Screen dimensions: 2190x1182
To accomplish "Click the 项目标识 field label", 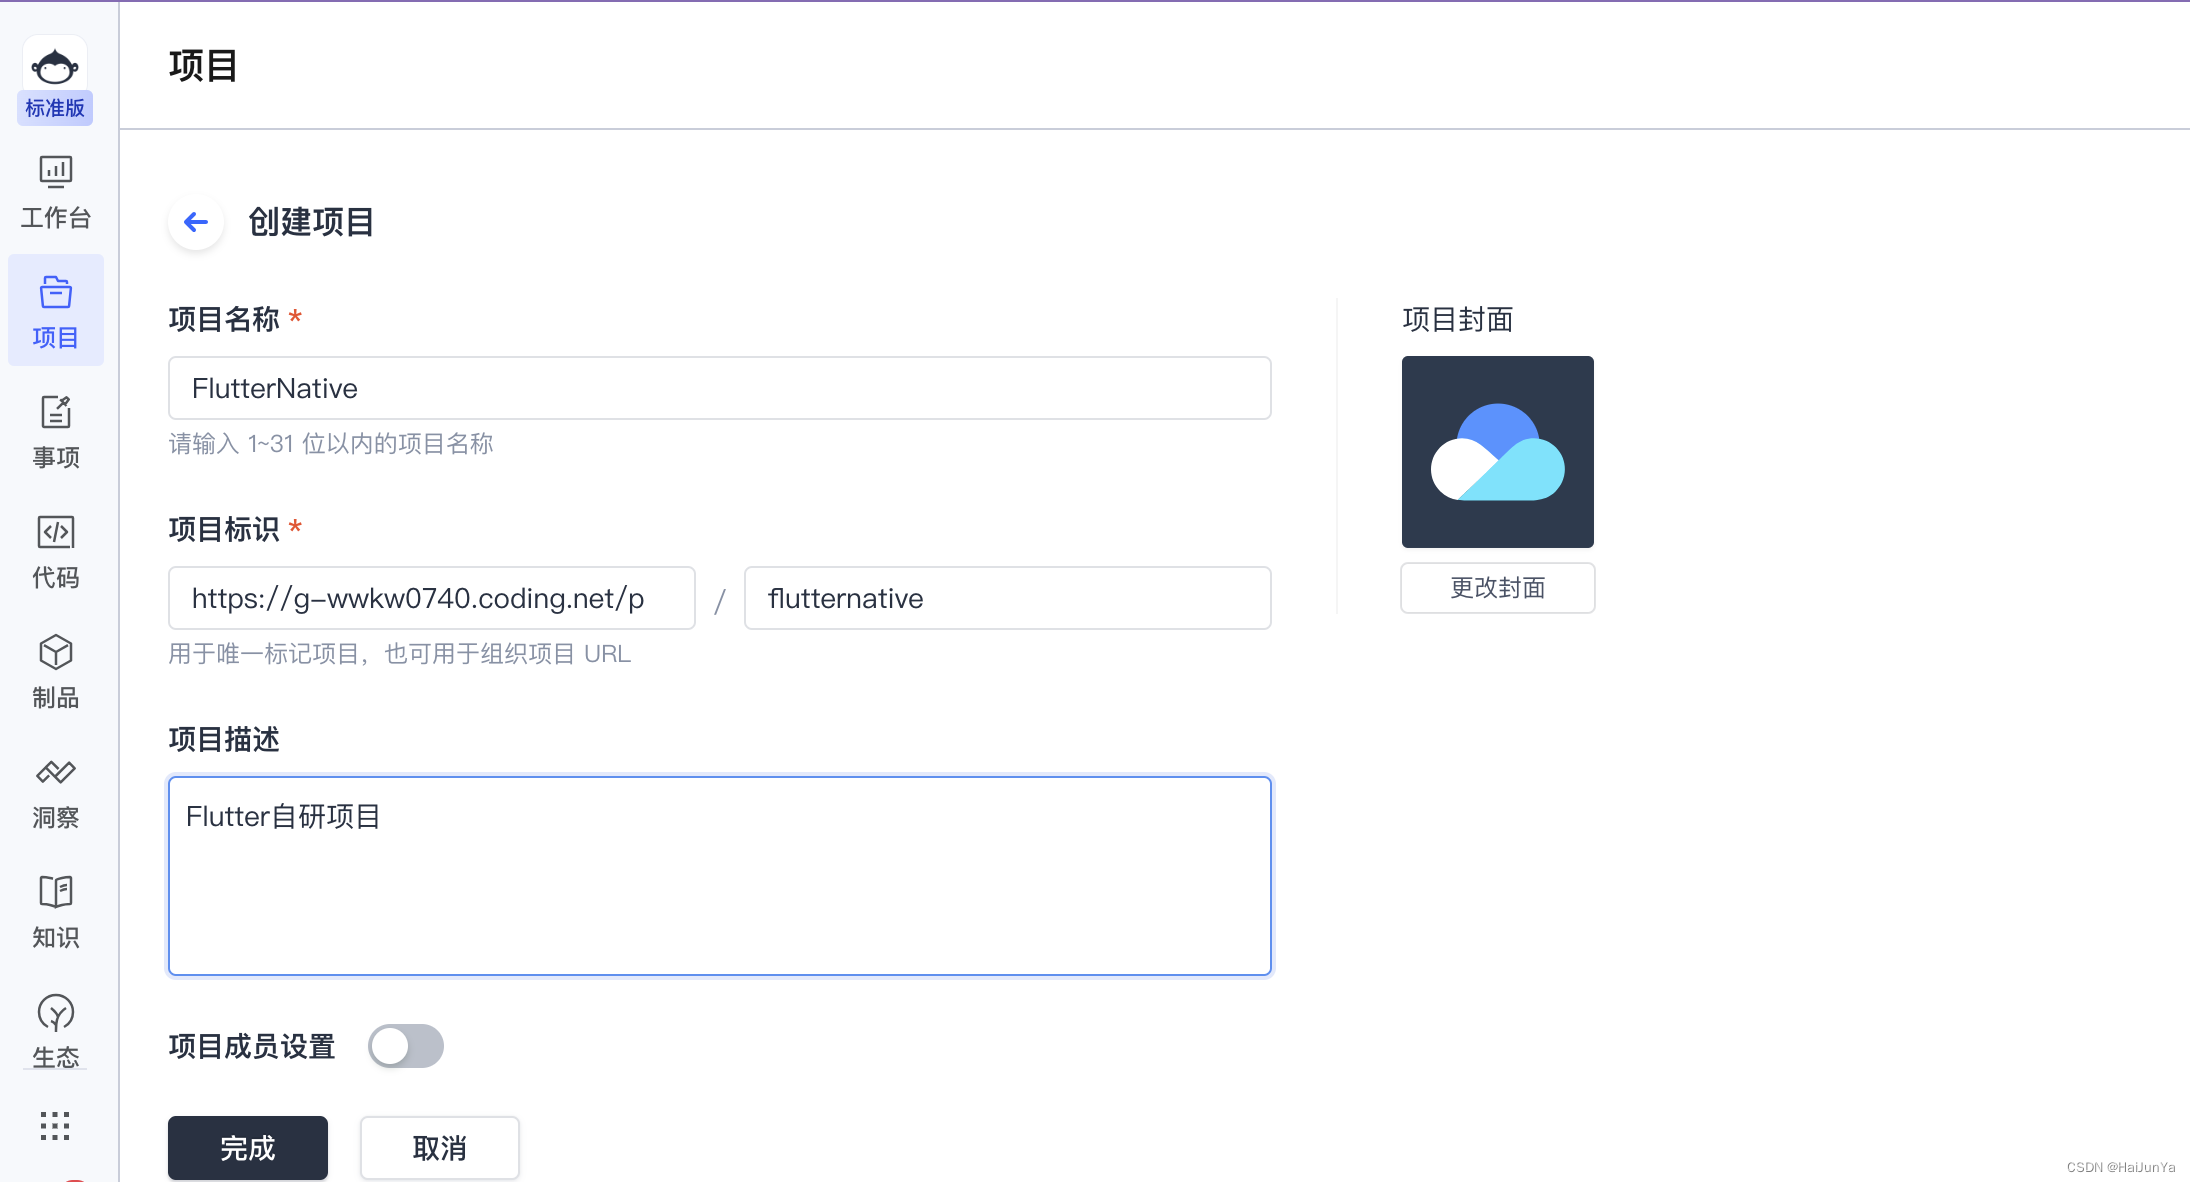I will (224, 530).
